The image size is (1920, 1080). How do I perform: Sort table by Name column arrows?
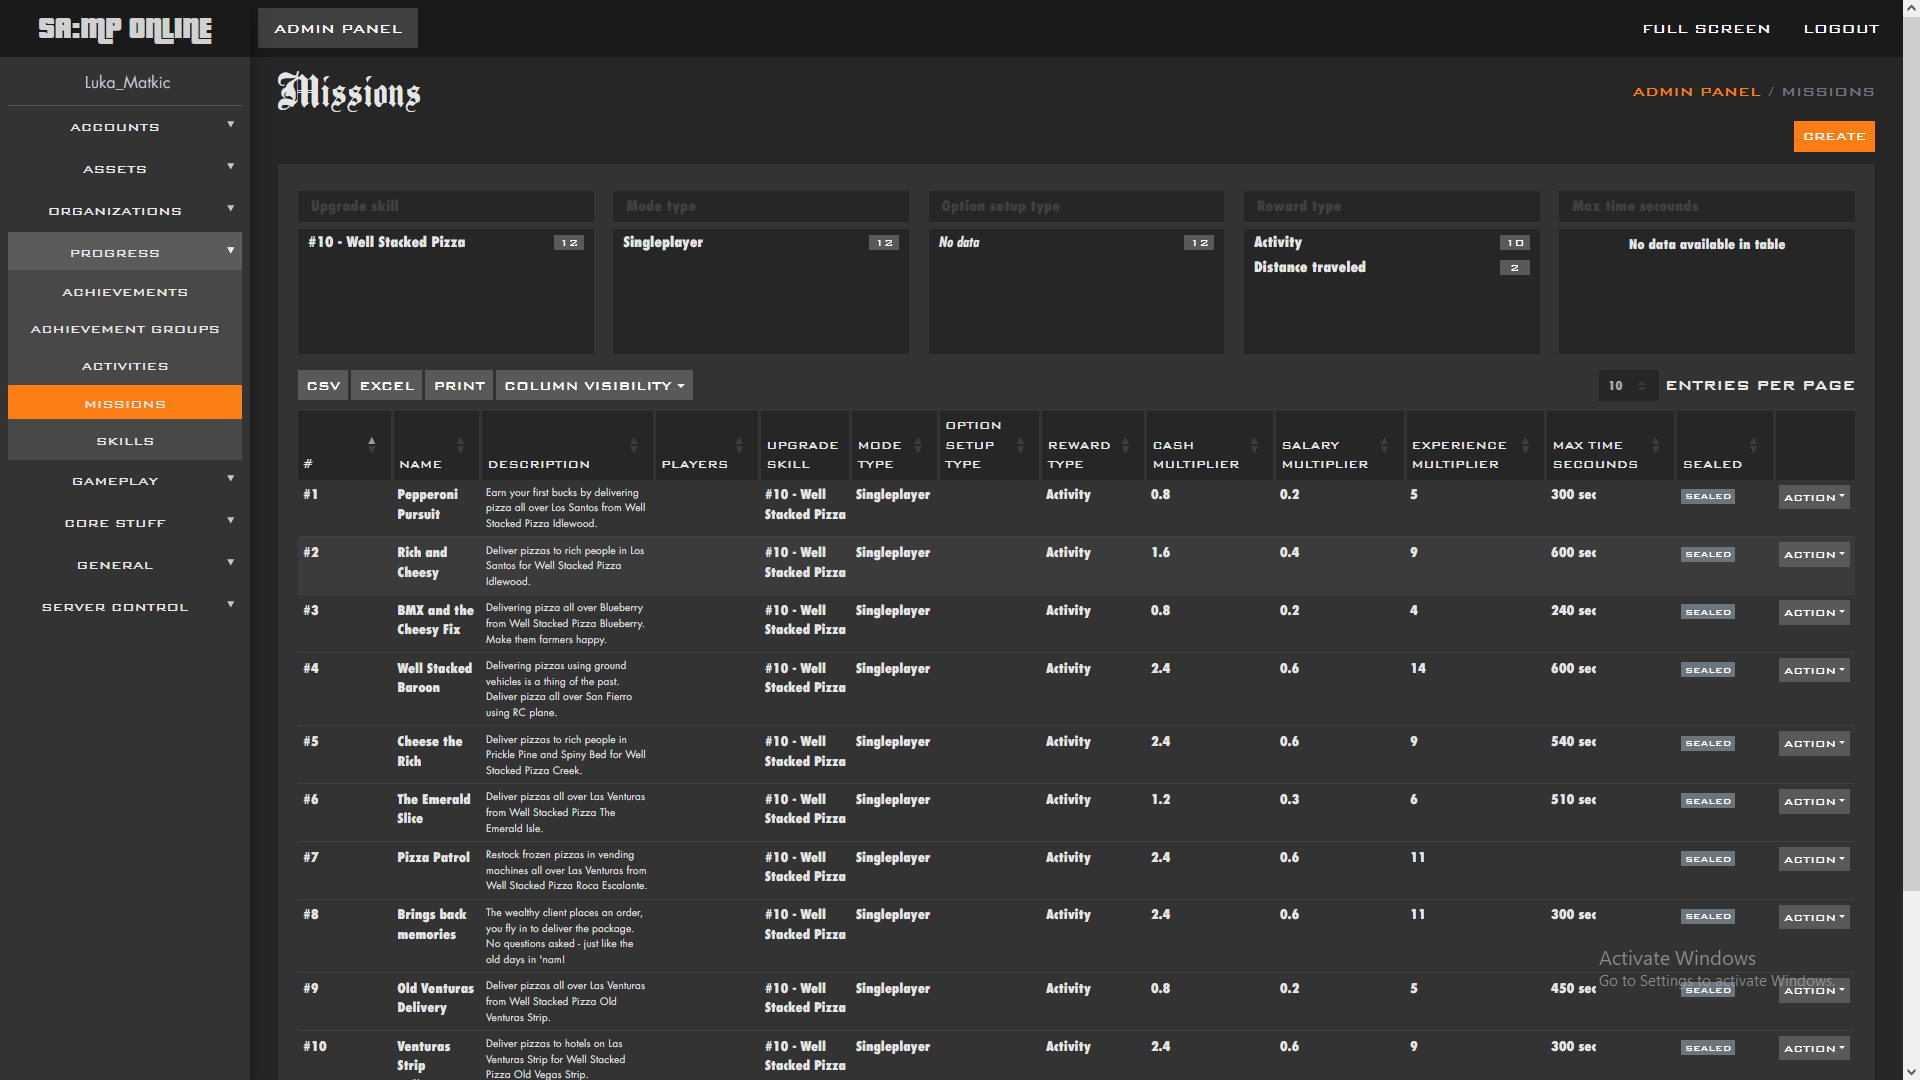click(460, 444)
